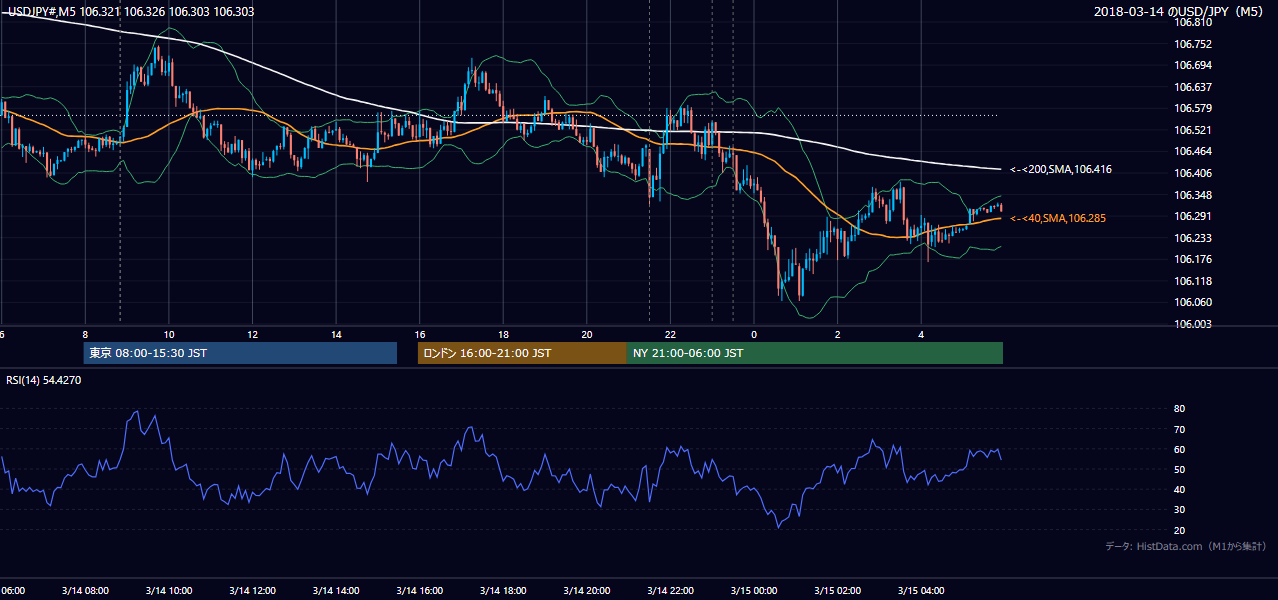
Task: Click price axis value 106.060
Action: tap(1192, 303)
